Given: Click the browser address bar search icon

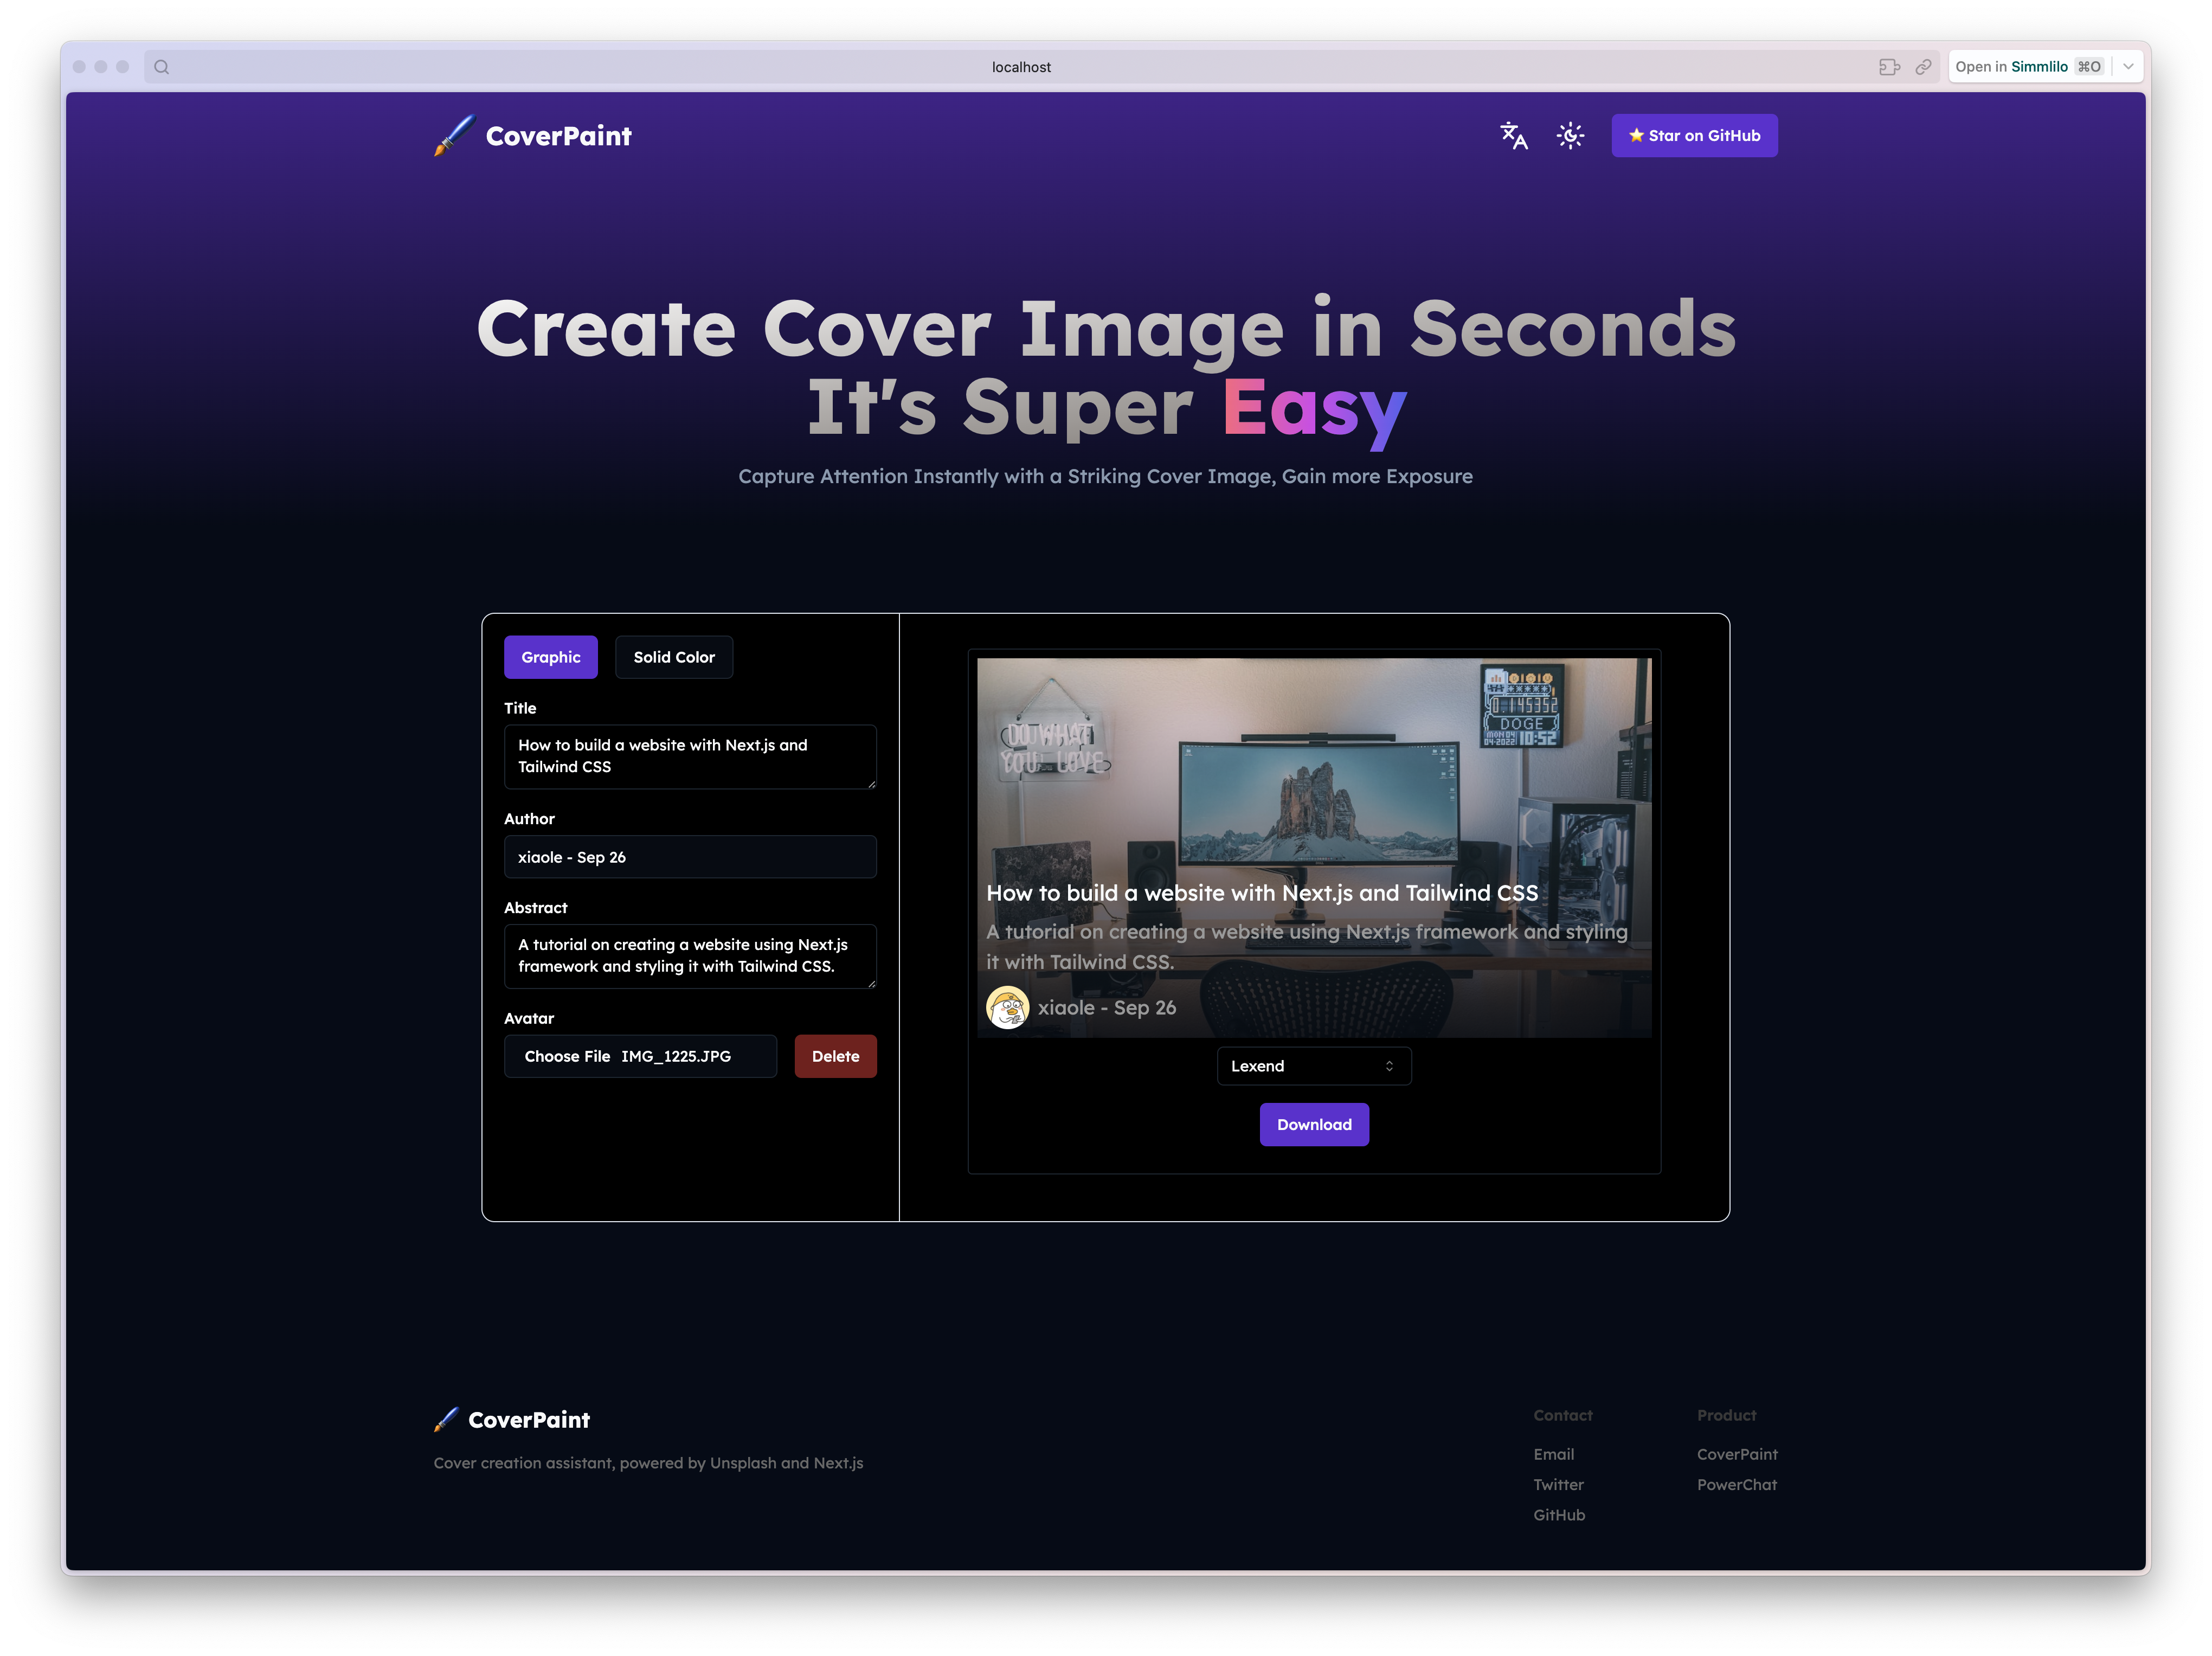Looking at the screenshot, I should tap(162, 67).
